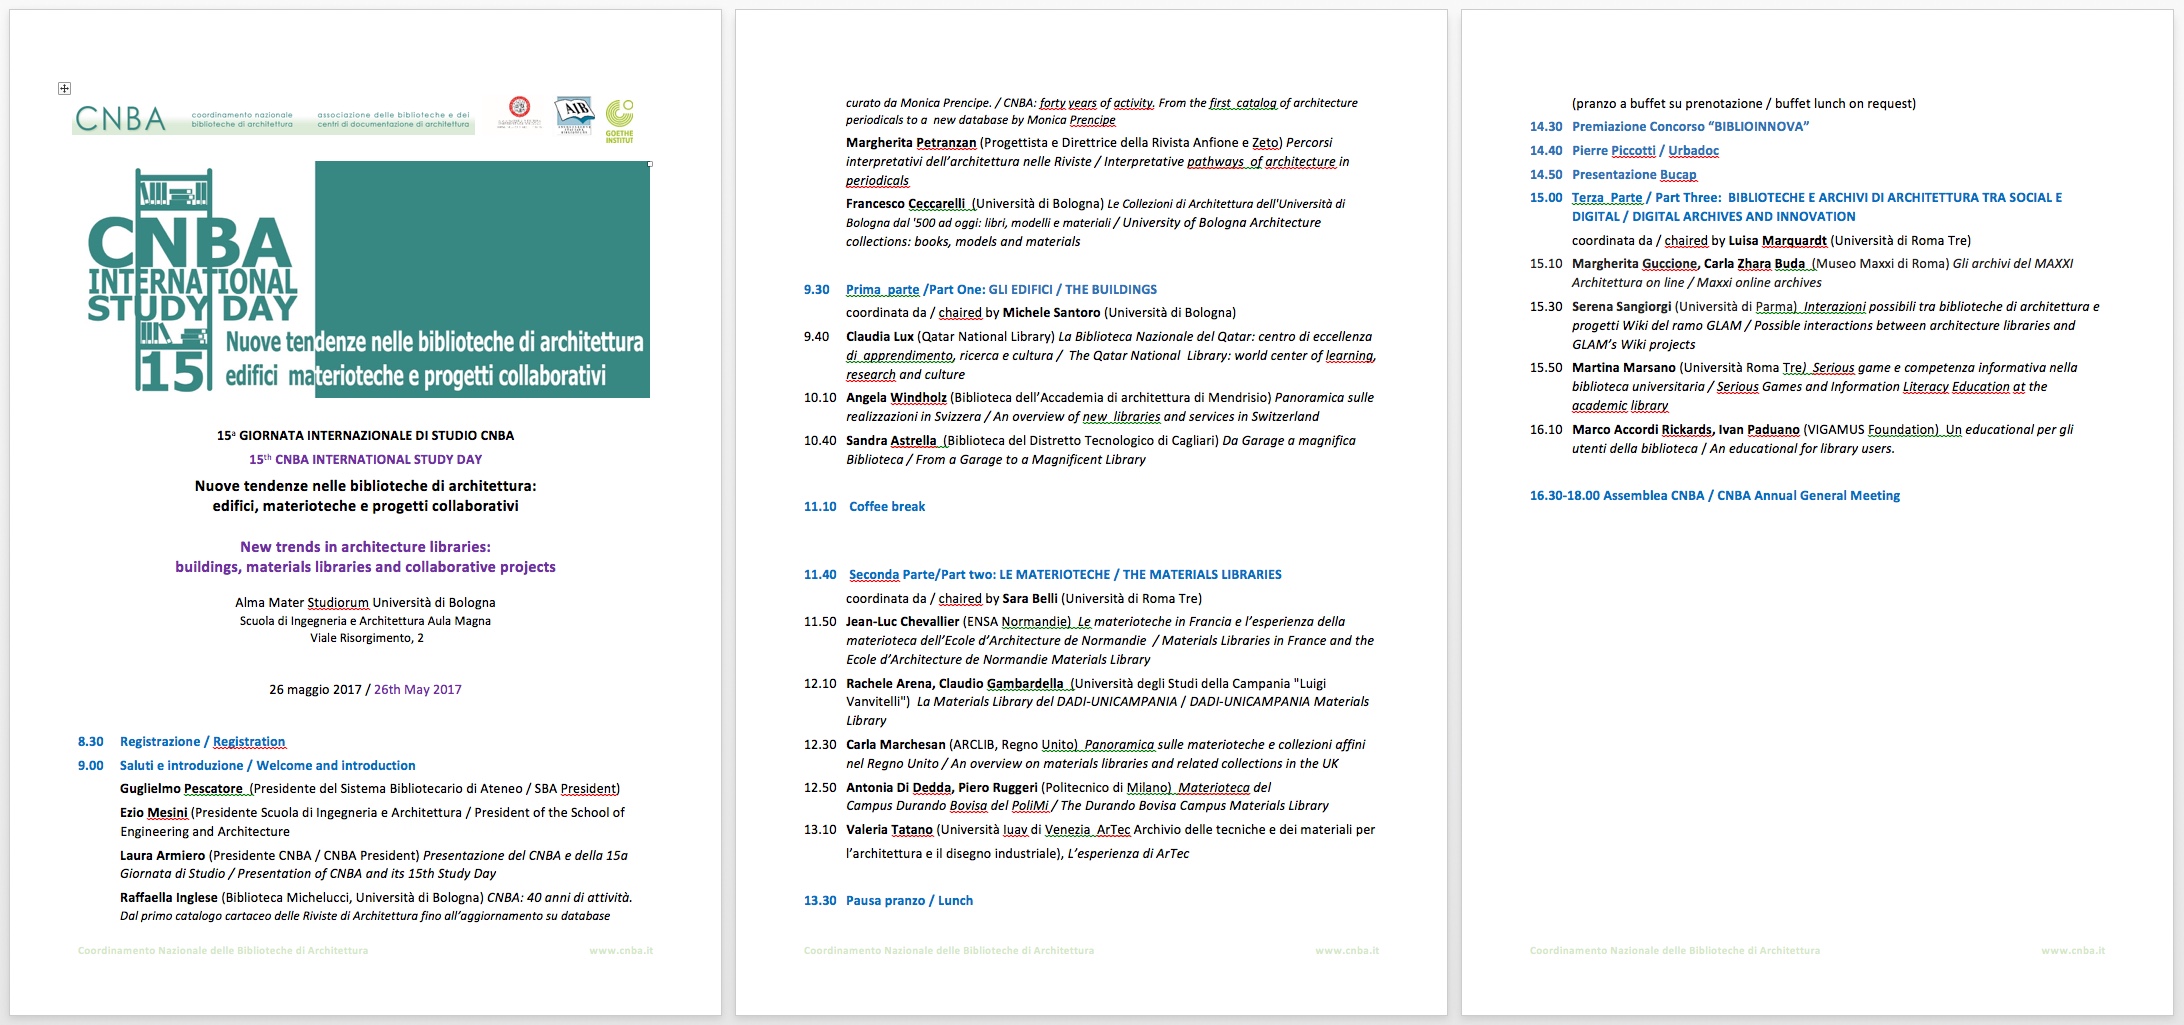The height and width of the screenshot is (1025, 2184).
Task: Click 'New trends in architecture libraries:' line
Action: pos(365,547)
